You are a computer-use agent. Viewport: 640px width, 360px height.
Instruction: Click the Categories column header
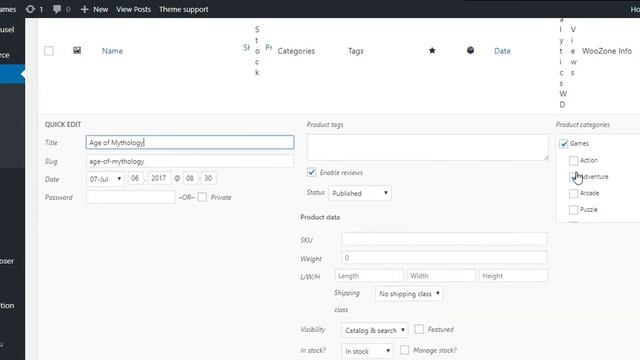[296, 51]
